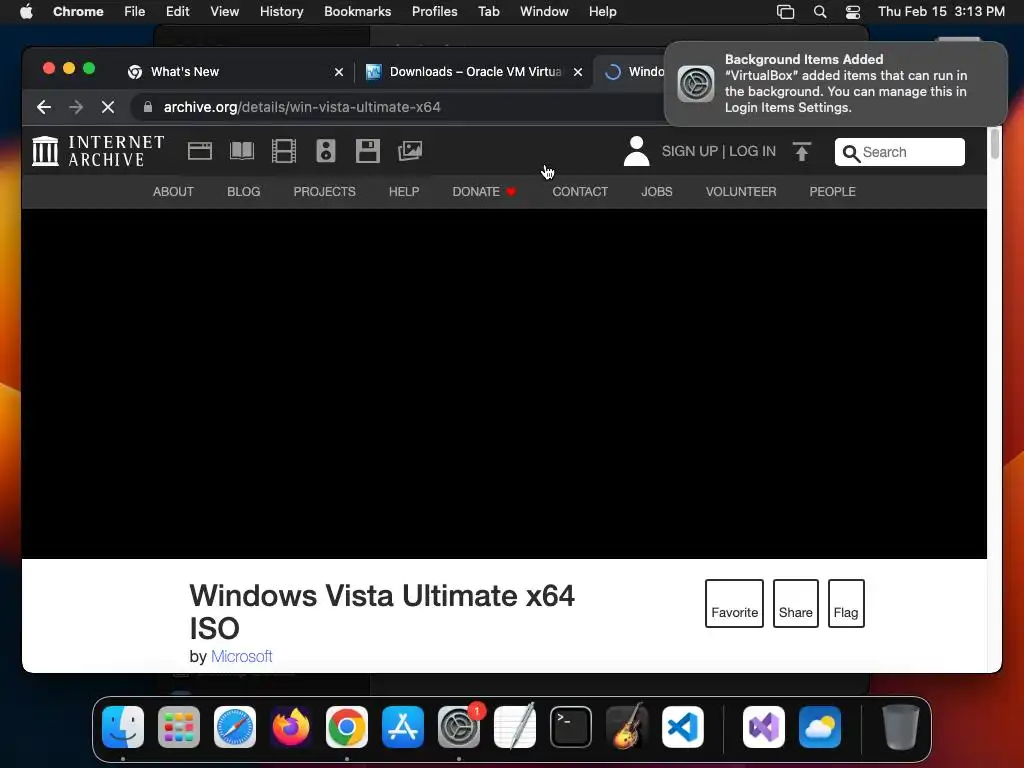This screenshot has width=1024, height=768.
Task: Click Google Chrome icon in the Dock
Action: (x=347, y=727)
